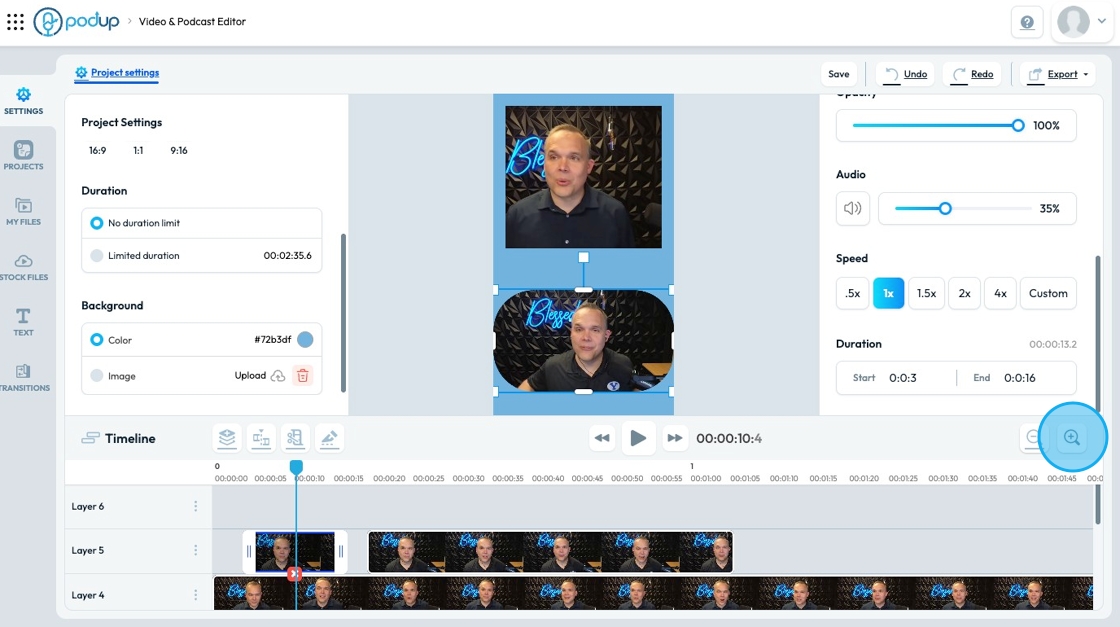Screen dimensions: 1120x627
Task: Fast forward the playback
Action: pos(674,438)
